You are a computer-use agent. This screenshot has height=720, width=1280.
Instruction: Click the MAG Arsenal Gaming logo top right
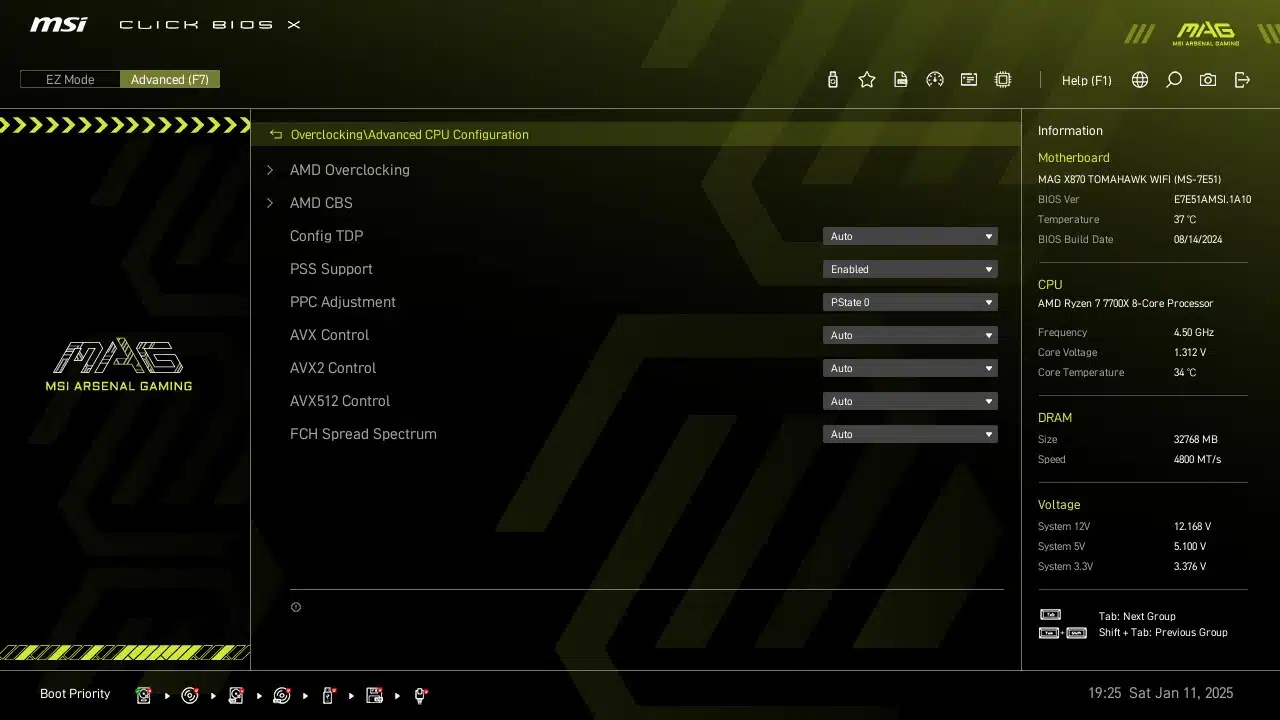click(x=1206, y=33)
